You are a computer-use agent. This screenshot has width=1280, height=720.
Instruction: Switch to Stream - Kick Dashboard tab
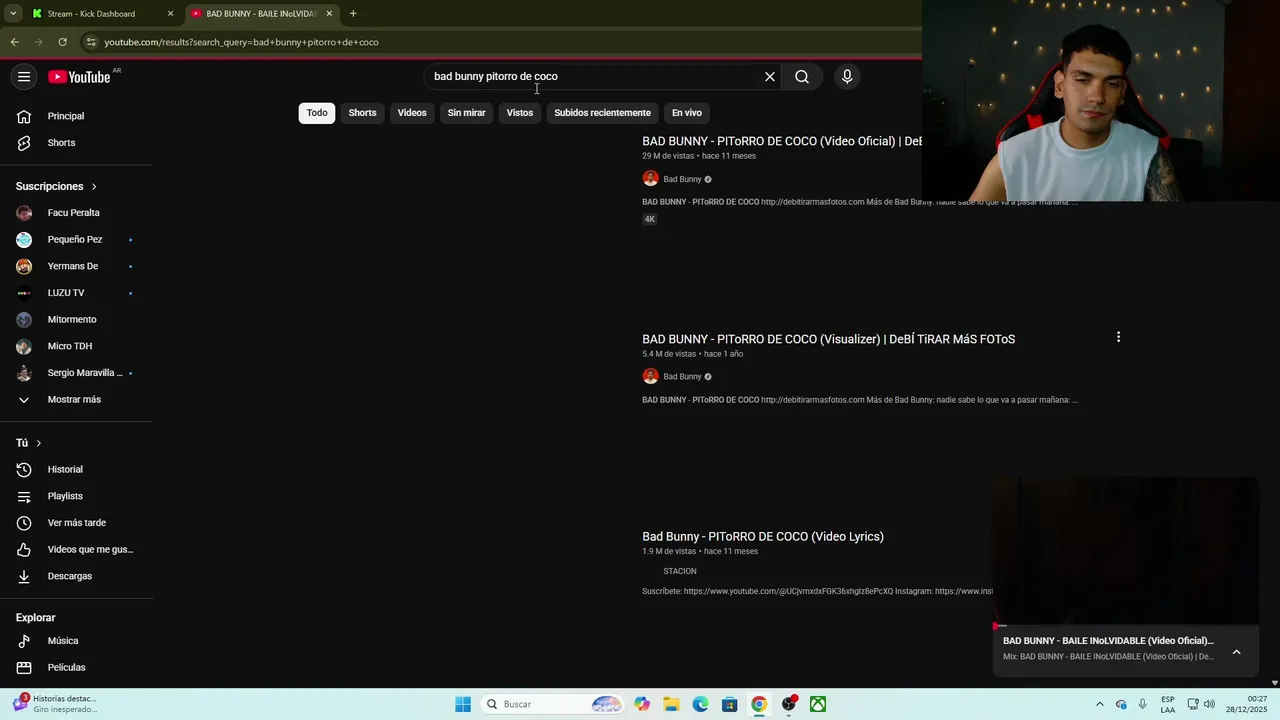[x=91, y=14]
